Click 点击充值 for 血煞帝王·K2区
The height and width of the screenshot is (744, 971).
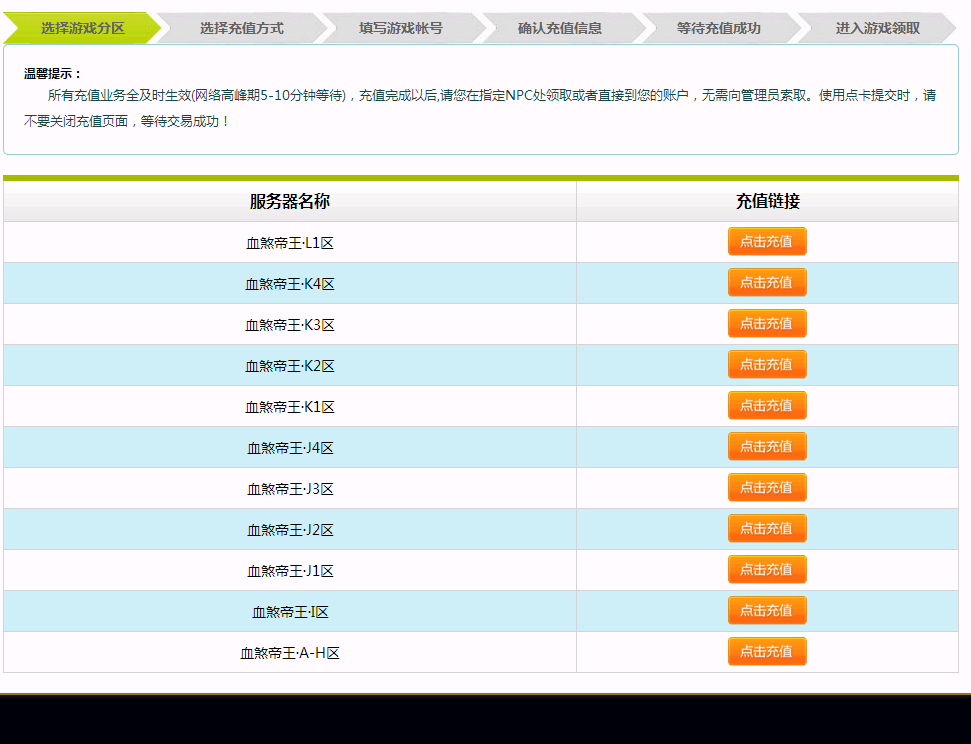767,364
